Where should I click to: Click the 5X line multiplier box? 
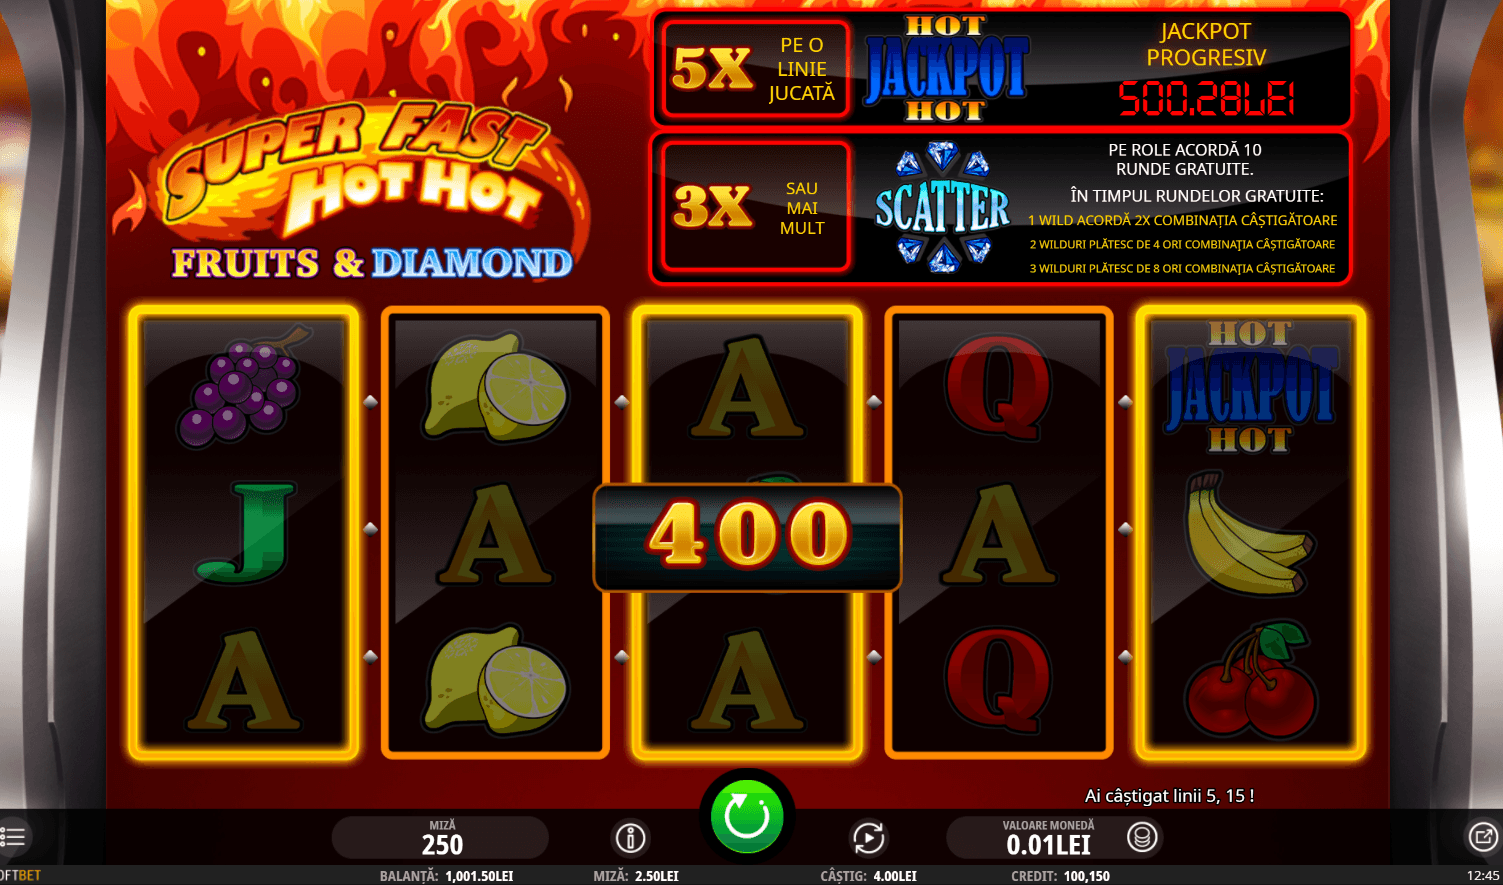click(755, 69)
